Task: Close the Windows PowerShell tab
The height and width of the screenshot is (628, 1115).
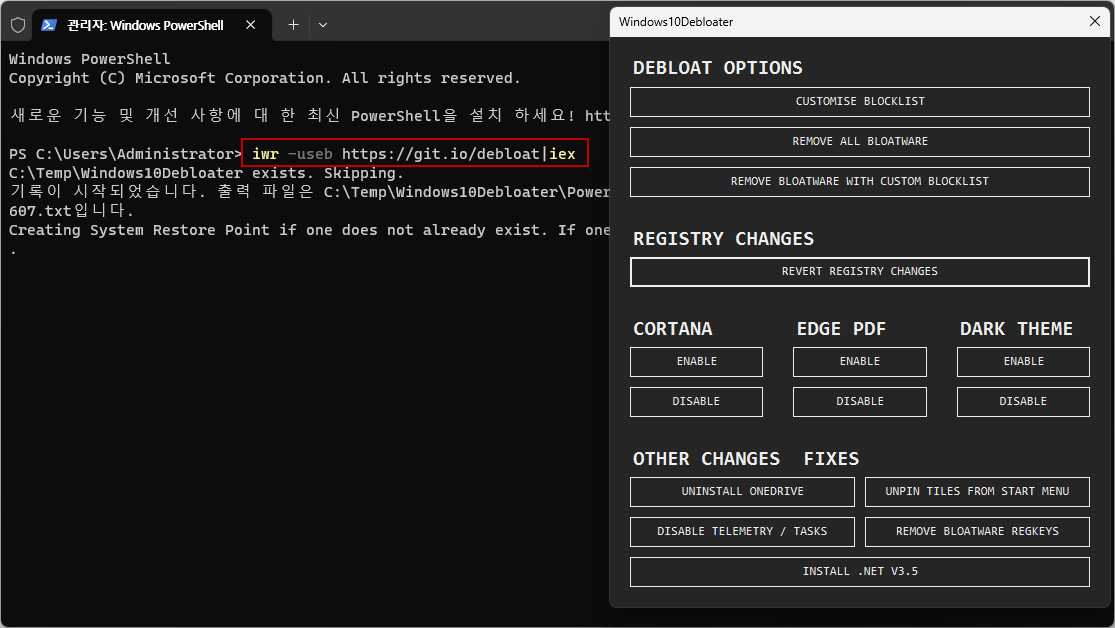Action: click(x=250, y=25)
